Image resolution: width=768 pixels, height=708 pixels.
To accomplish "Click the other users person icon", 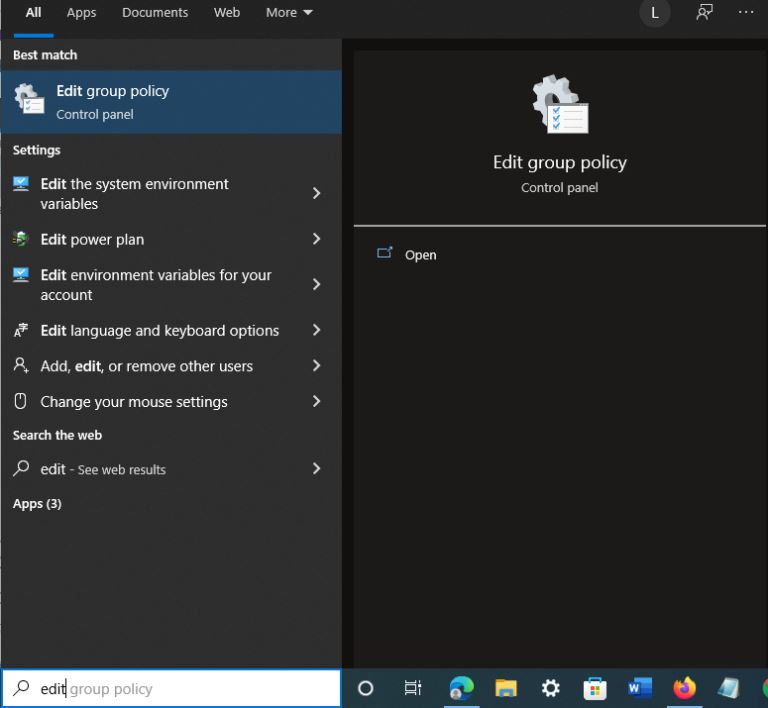I will click(21, 365).
